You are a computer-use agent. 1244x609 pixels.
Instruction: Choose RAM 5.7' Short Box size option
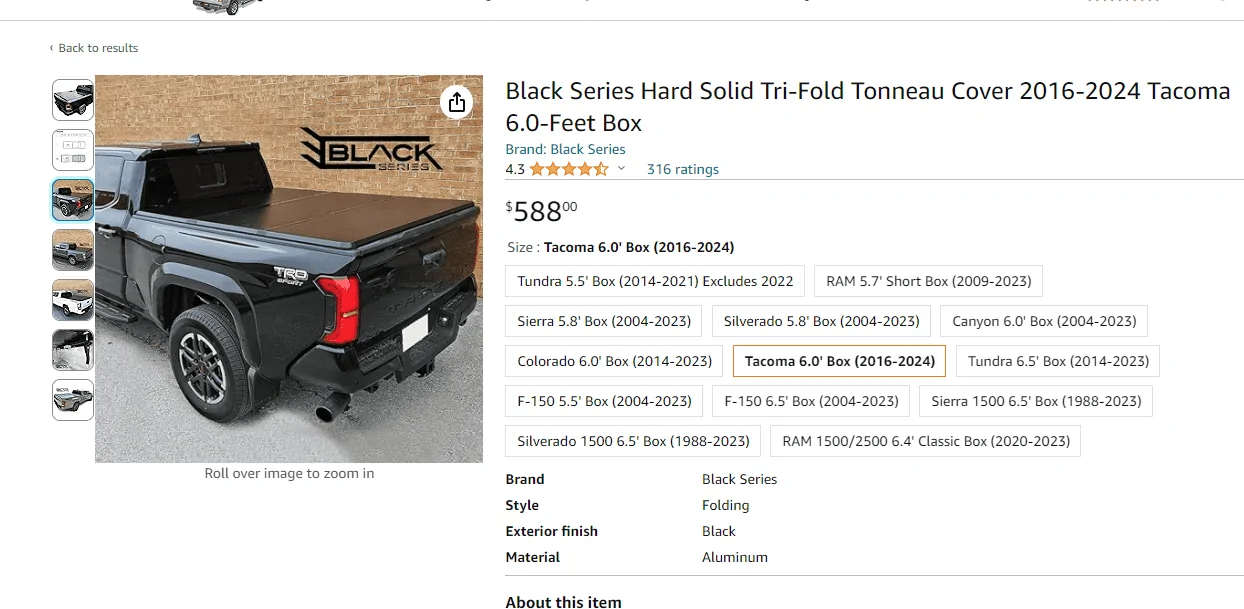coord(928,281)
